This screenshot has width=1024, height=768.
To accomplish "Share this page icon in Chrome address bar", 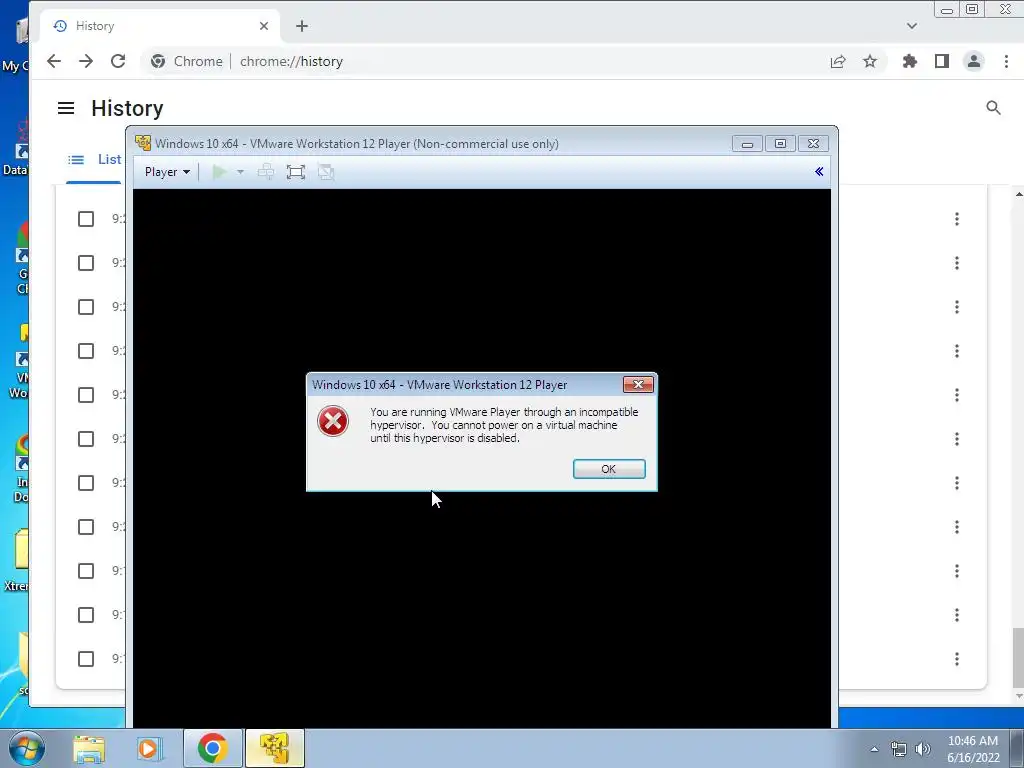I will [x=838, y=61].
